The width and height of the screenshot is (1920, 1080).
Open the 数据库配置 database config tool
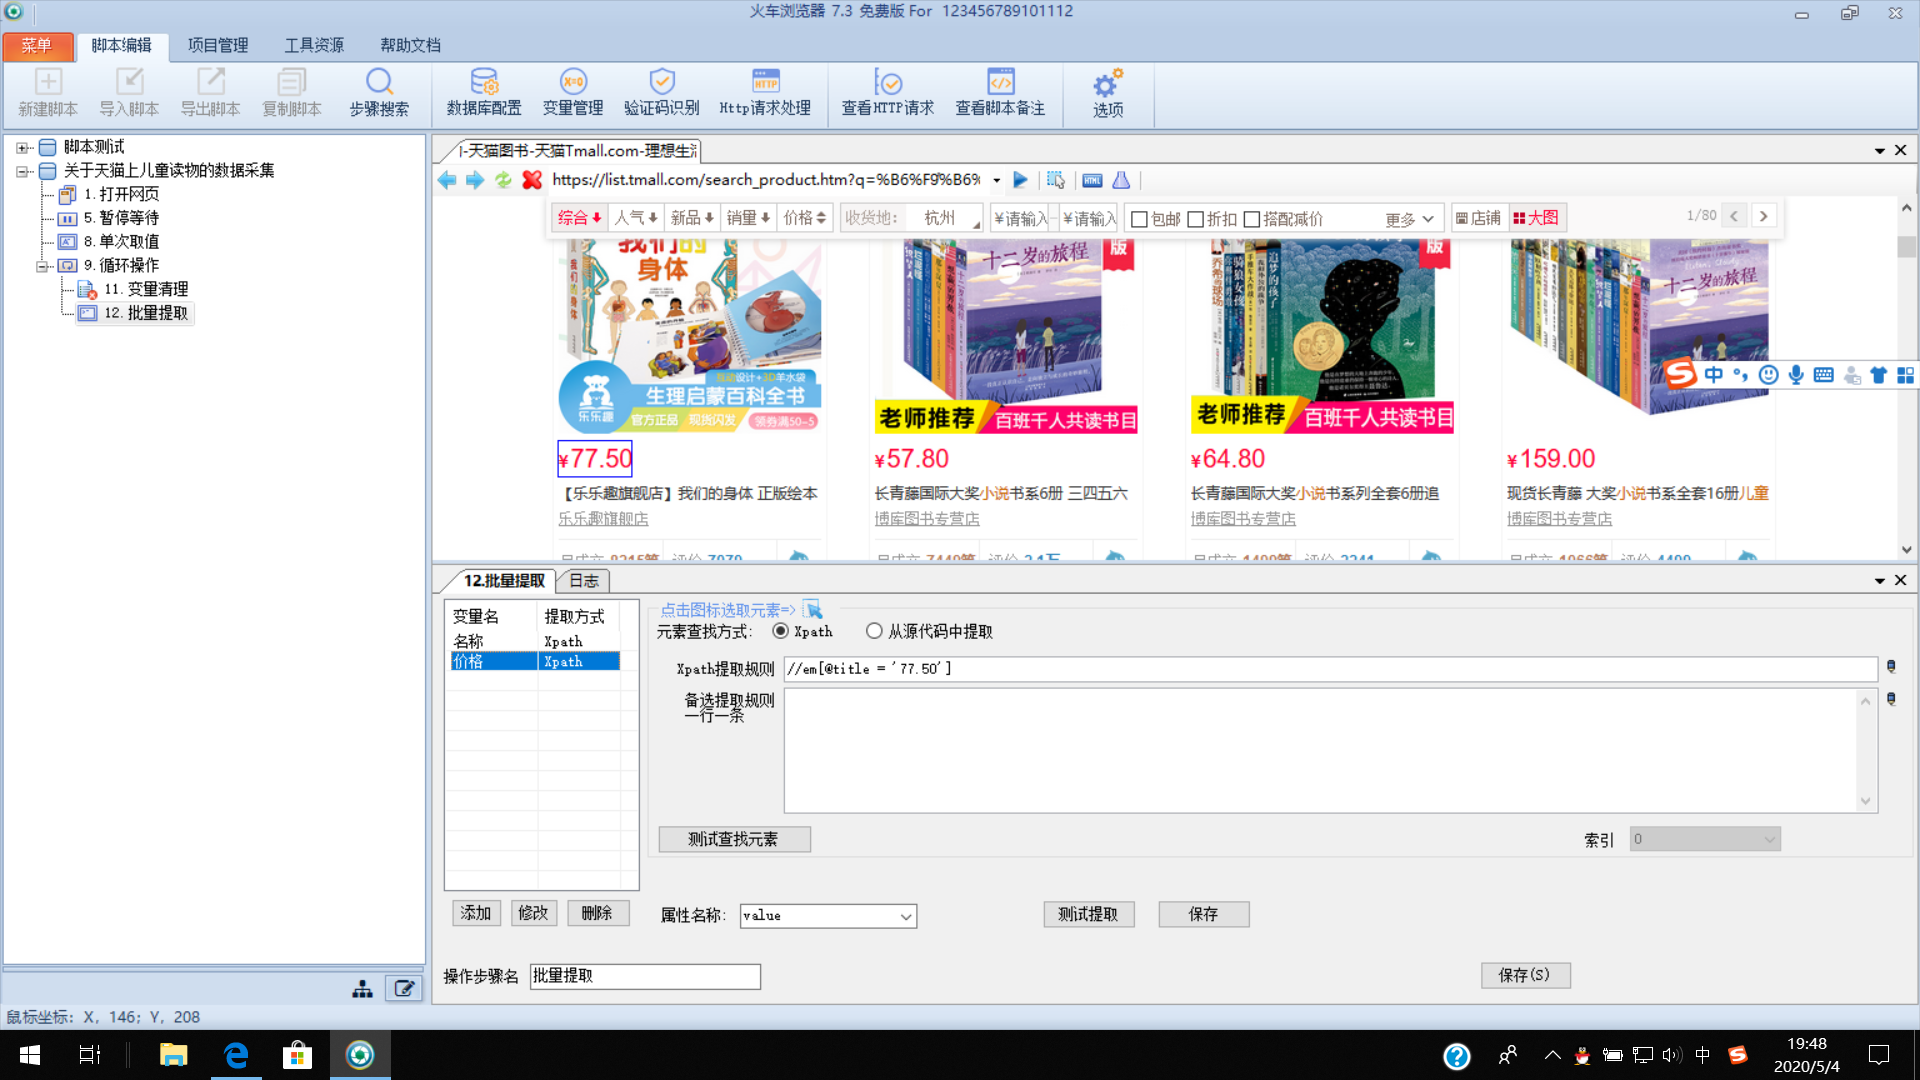pos(484,92)
